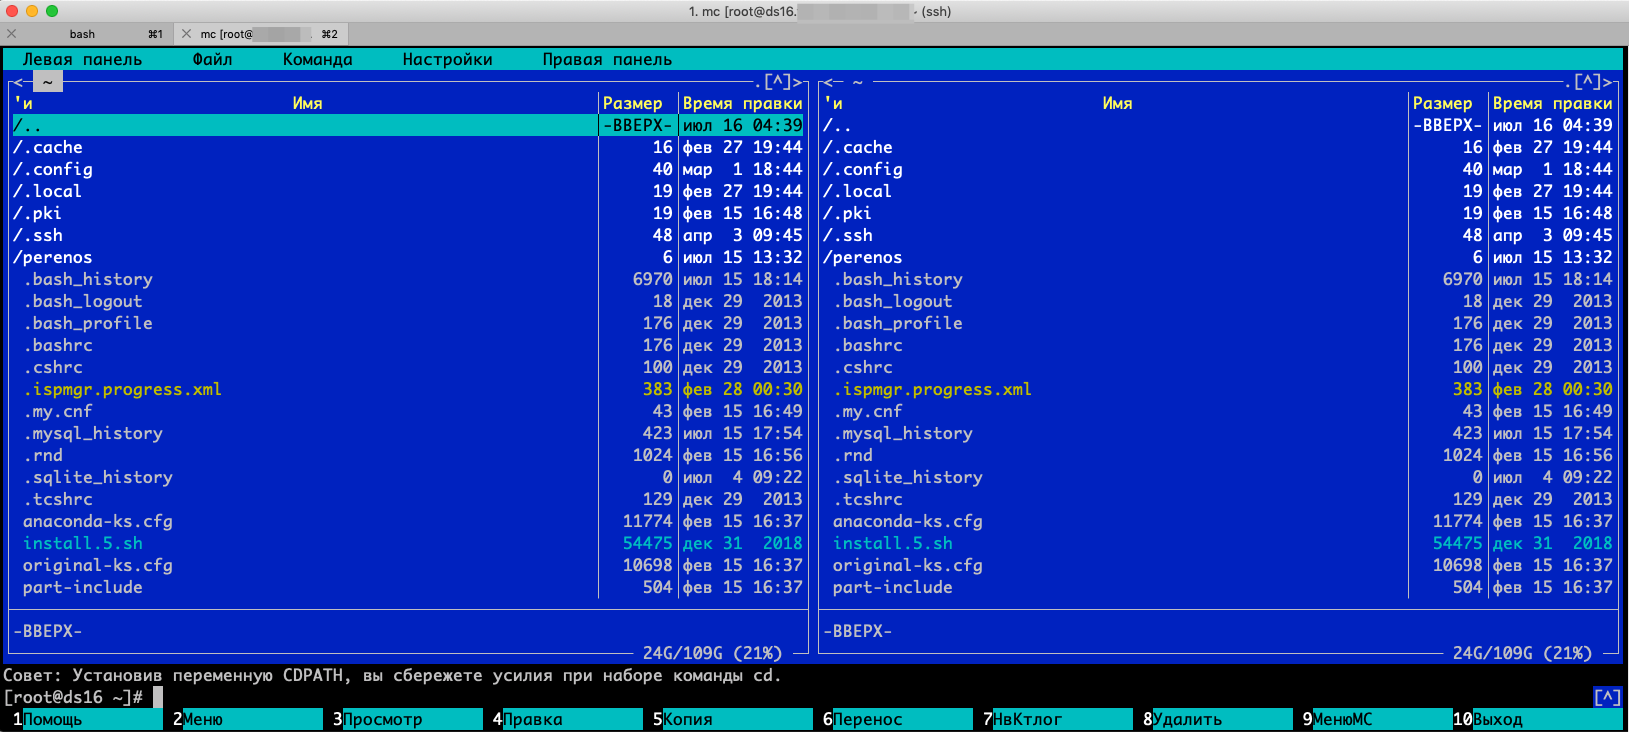Select .bash_history file in left panel

click(408, 279)
